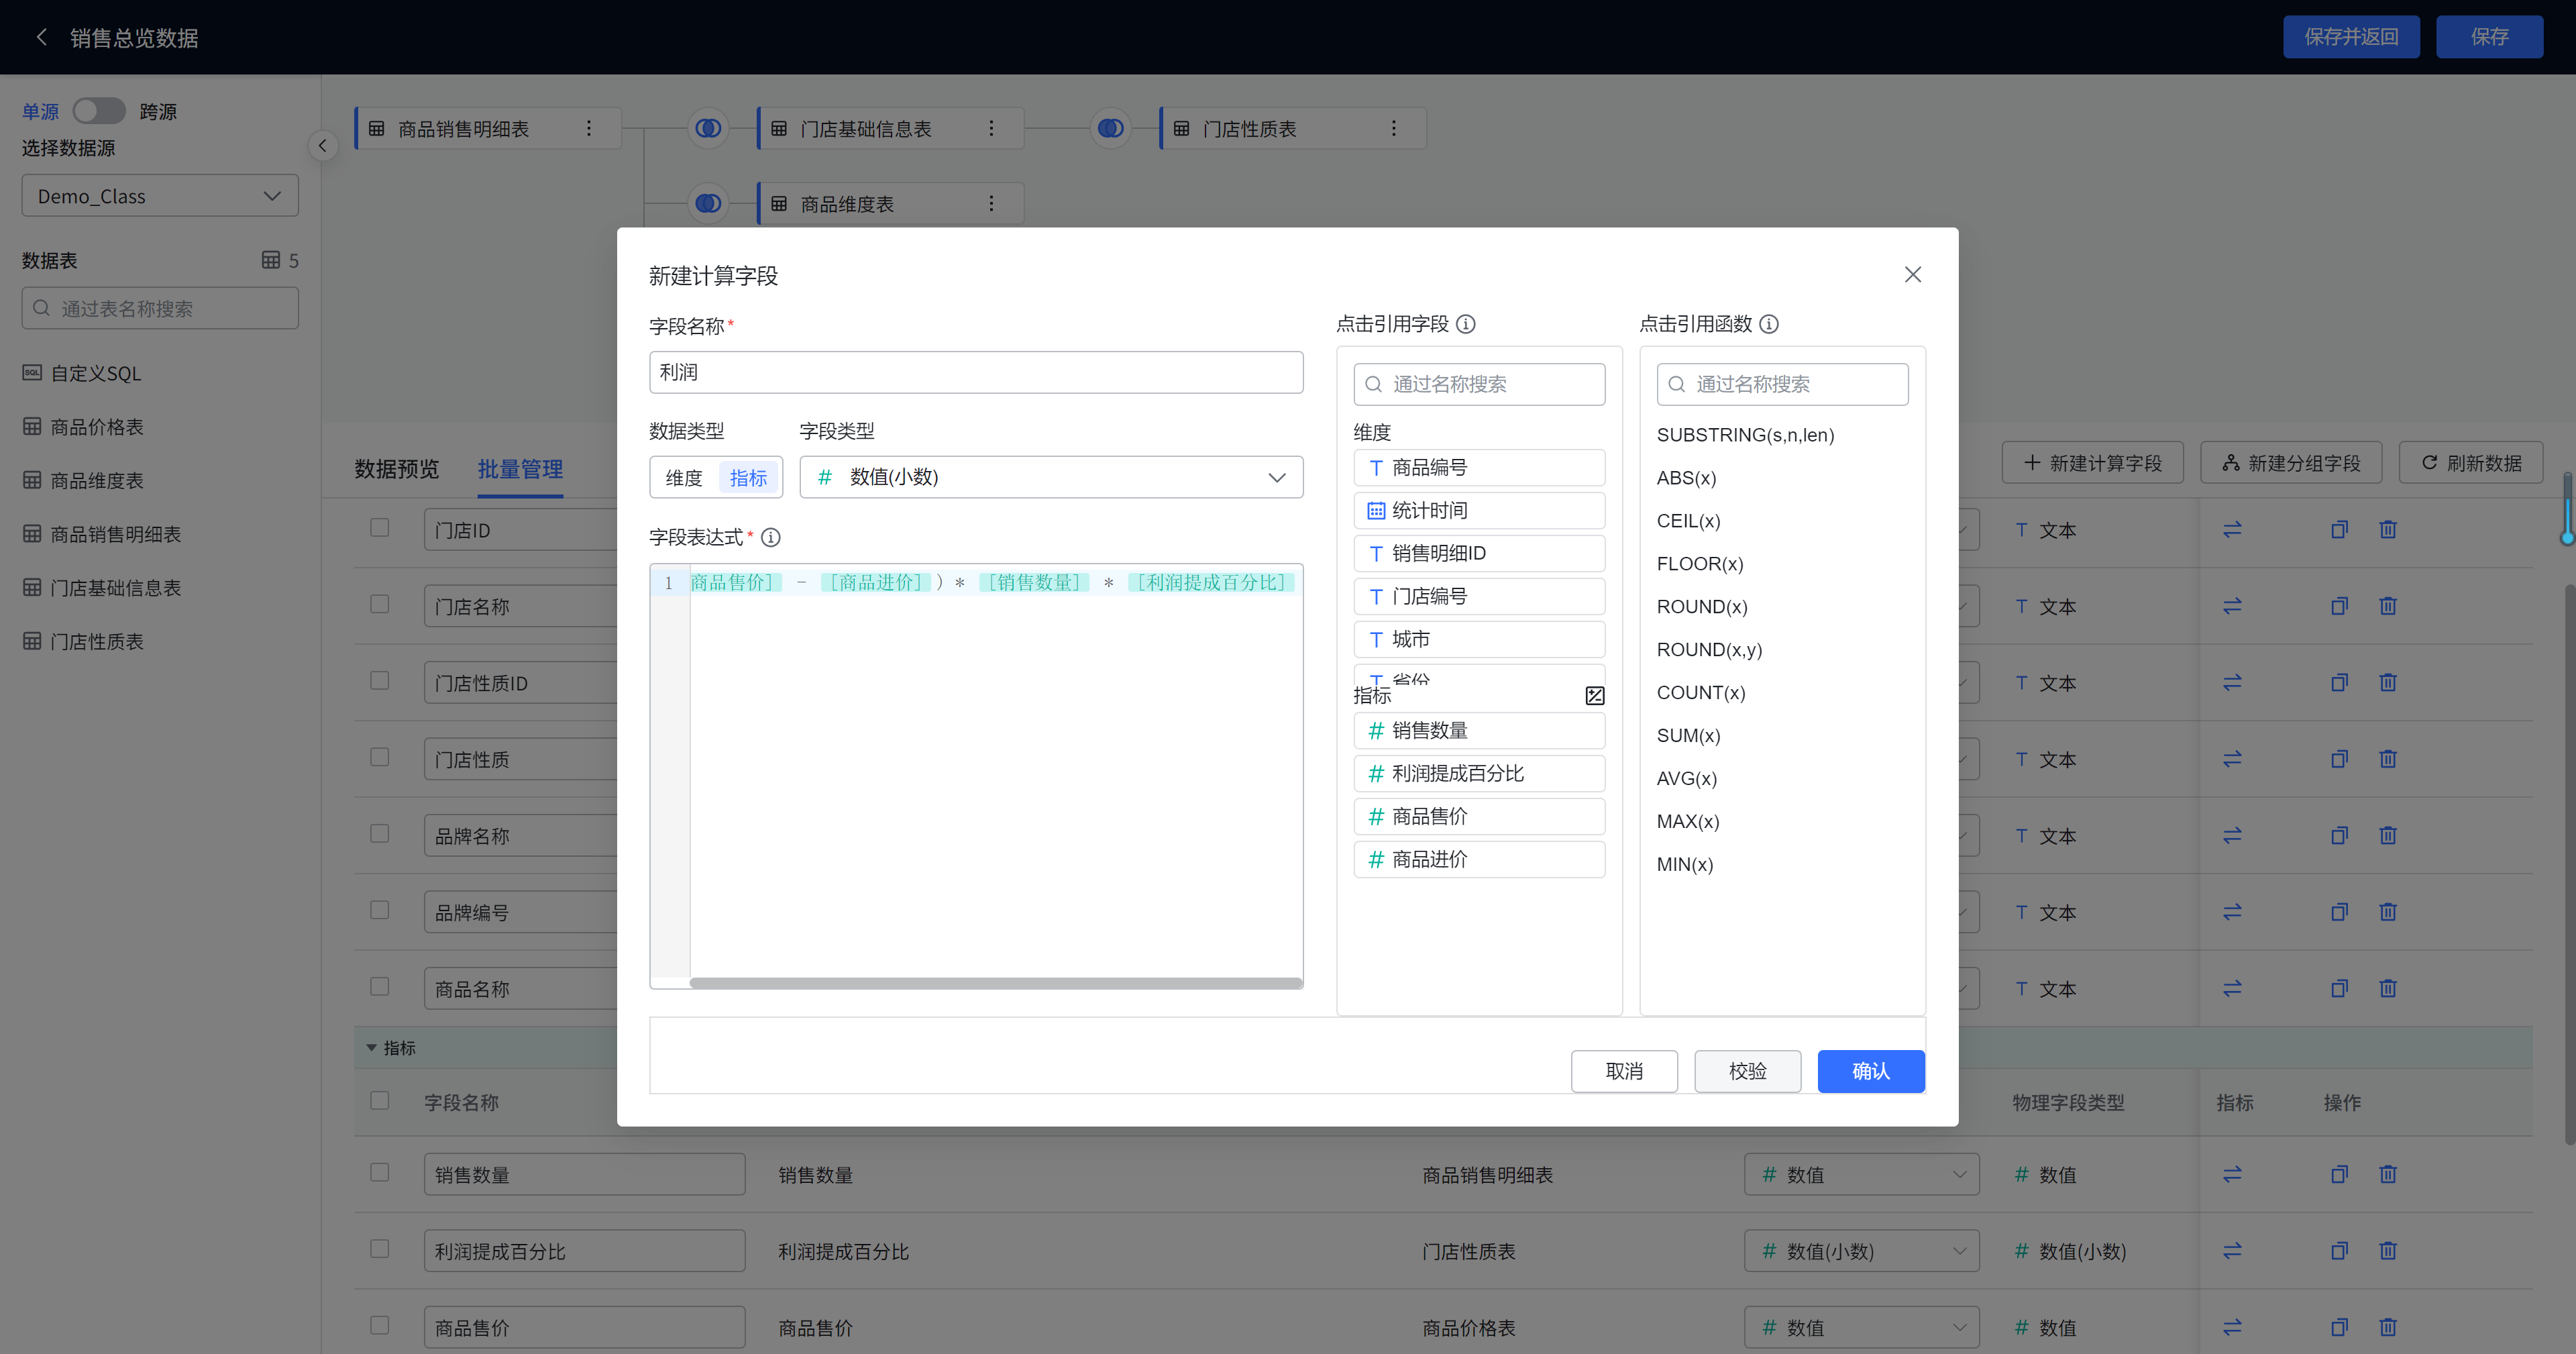The image size is (2576, 1354).
Task: Open the options menu of 门店性质表 node
Action: tap(1393, 128)
